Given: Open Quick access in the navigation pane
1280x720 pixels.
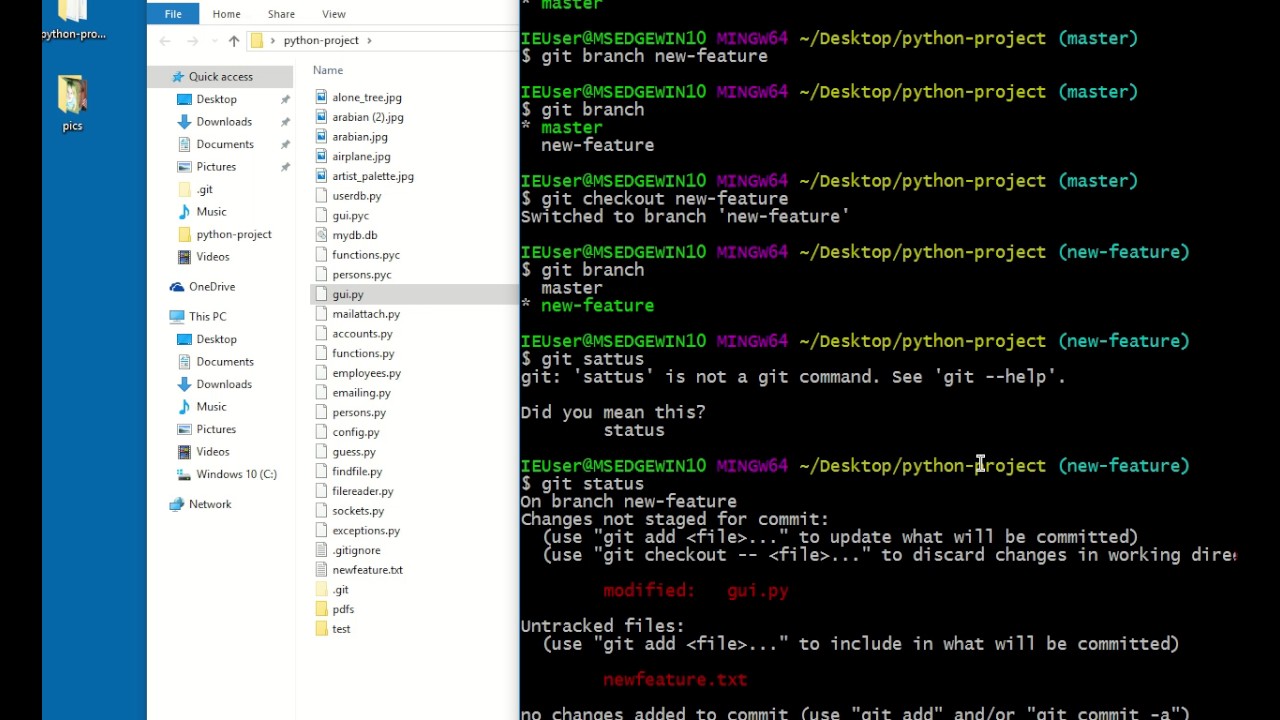Looking at the screenshot, I should tap(220, 77).
